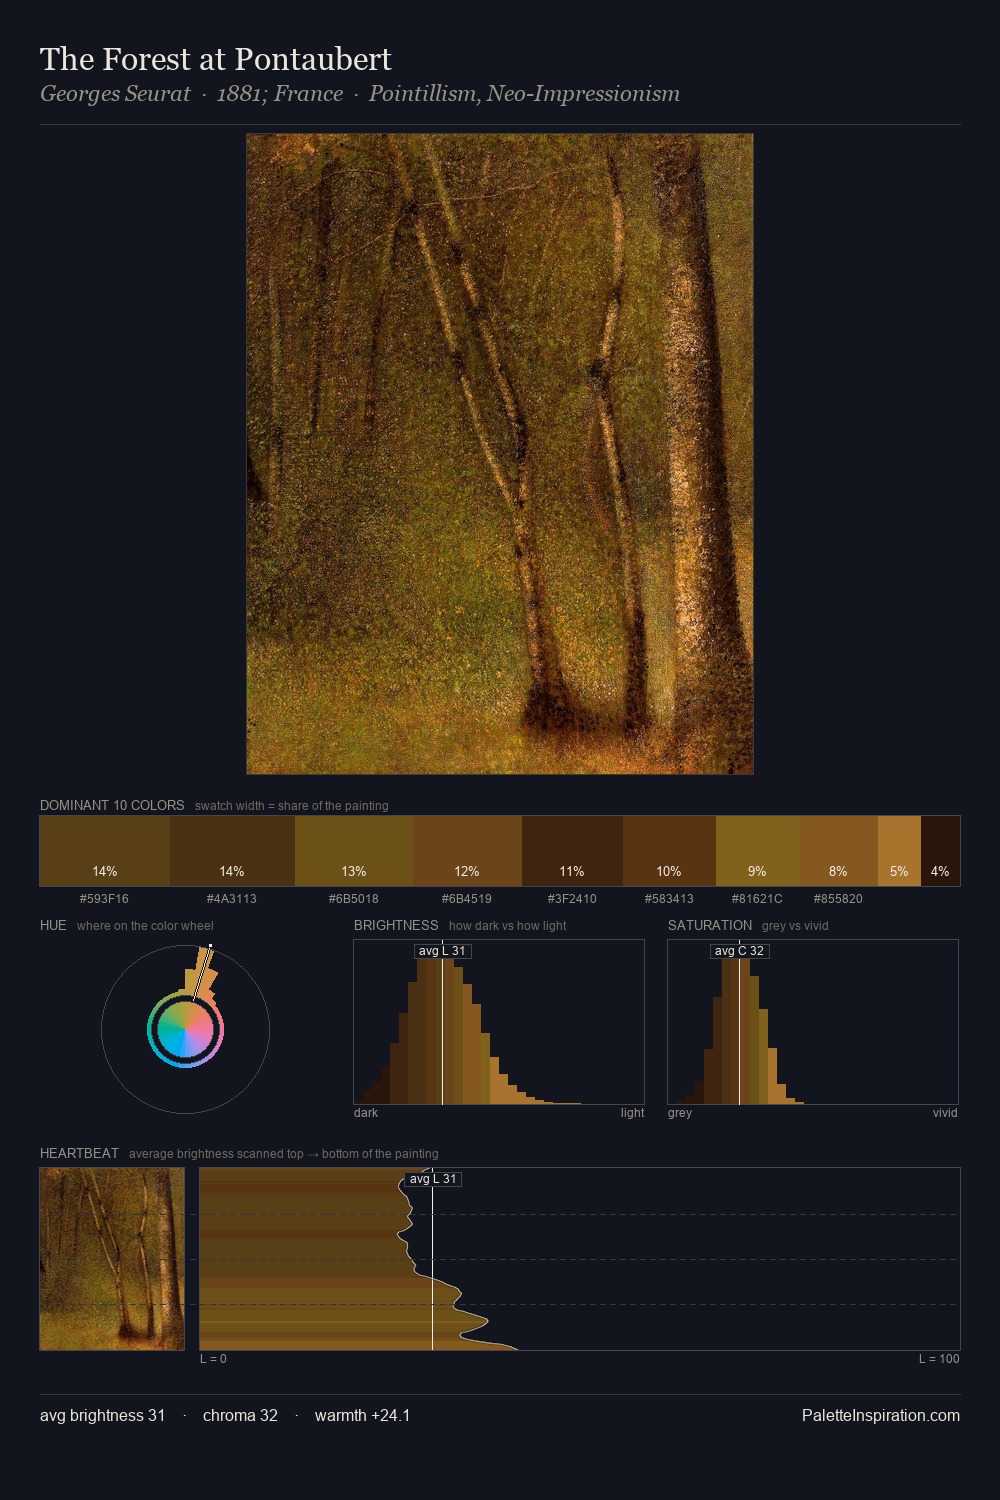Click 'where on the color wheel' caption
Screen dimensions: 1000x1500
click(x=145, y=926)
